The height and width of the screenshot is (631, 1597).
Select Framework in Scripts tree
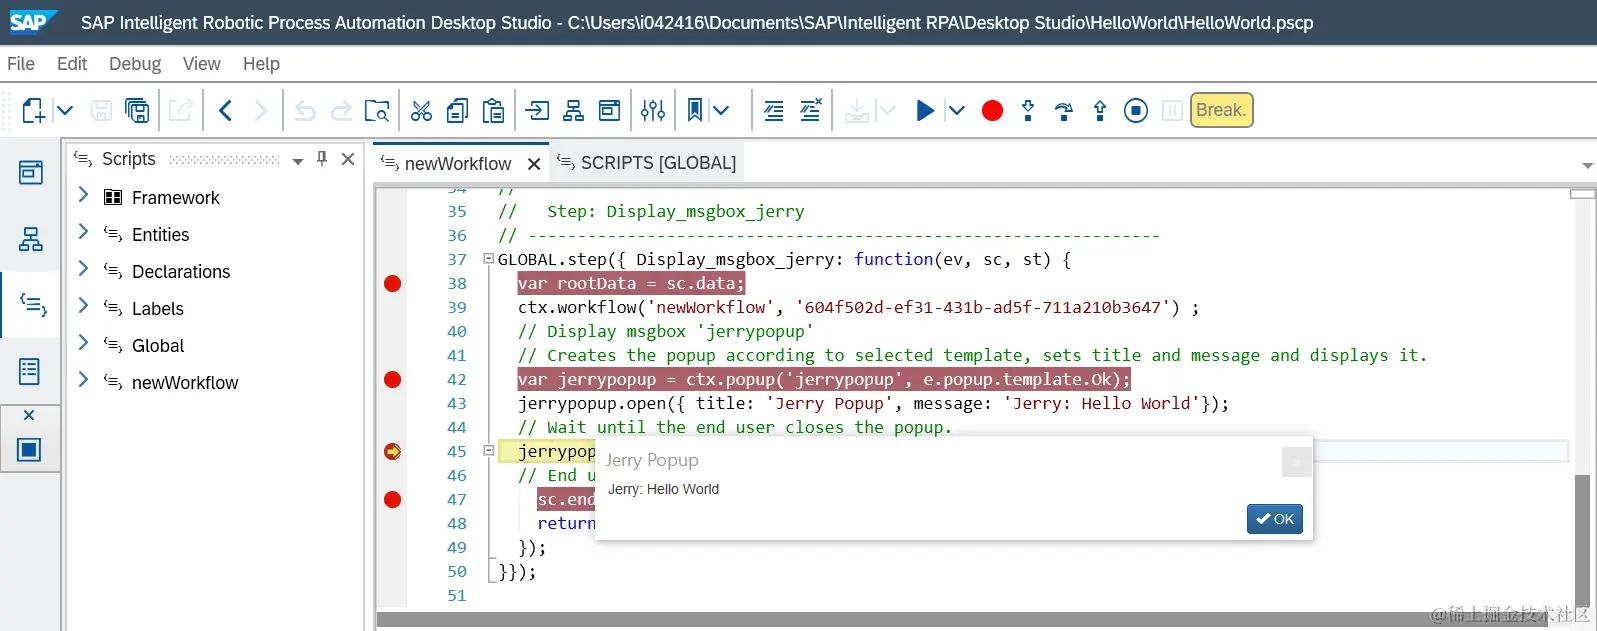pyautogui.click(x=175, y=198)
